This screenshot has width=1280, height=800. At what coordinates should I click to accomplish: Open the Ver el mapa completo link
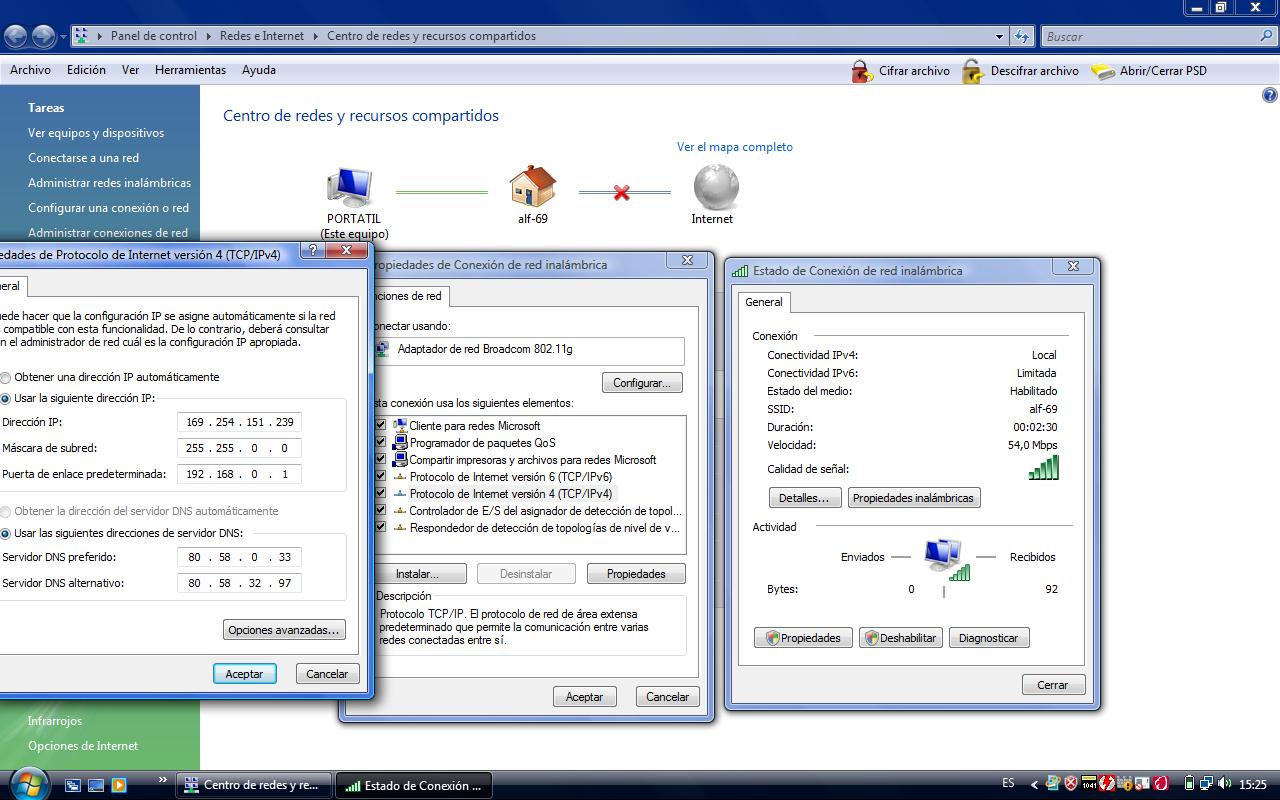point(734,147)
